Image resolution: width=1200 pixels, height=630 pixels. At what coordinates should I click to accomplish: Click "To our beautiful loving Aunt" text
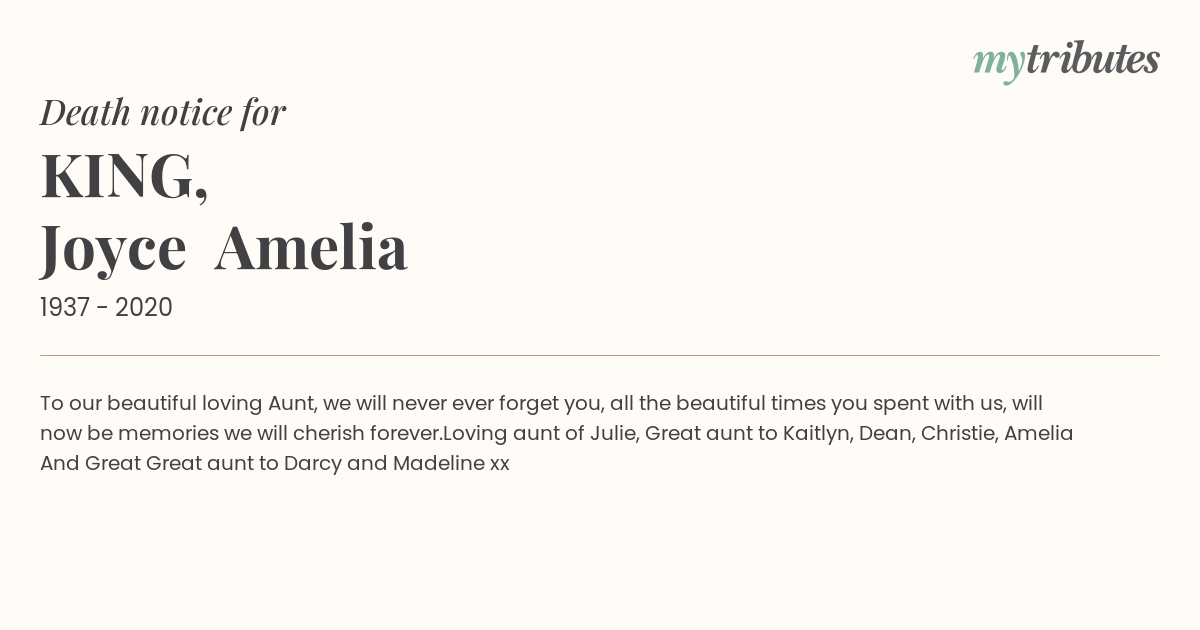pos(178,404)
